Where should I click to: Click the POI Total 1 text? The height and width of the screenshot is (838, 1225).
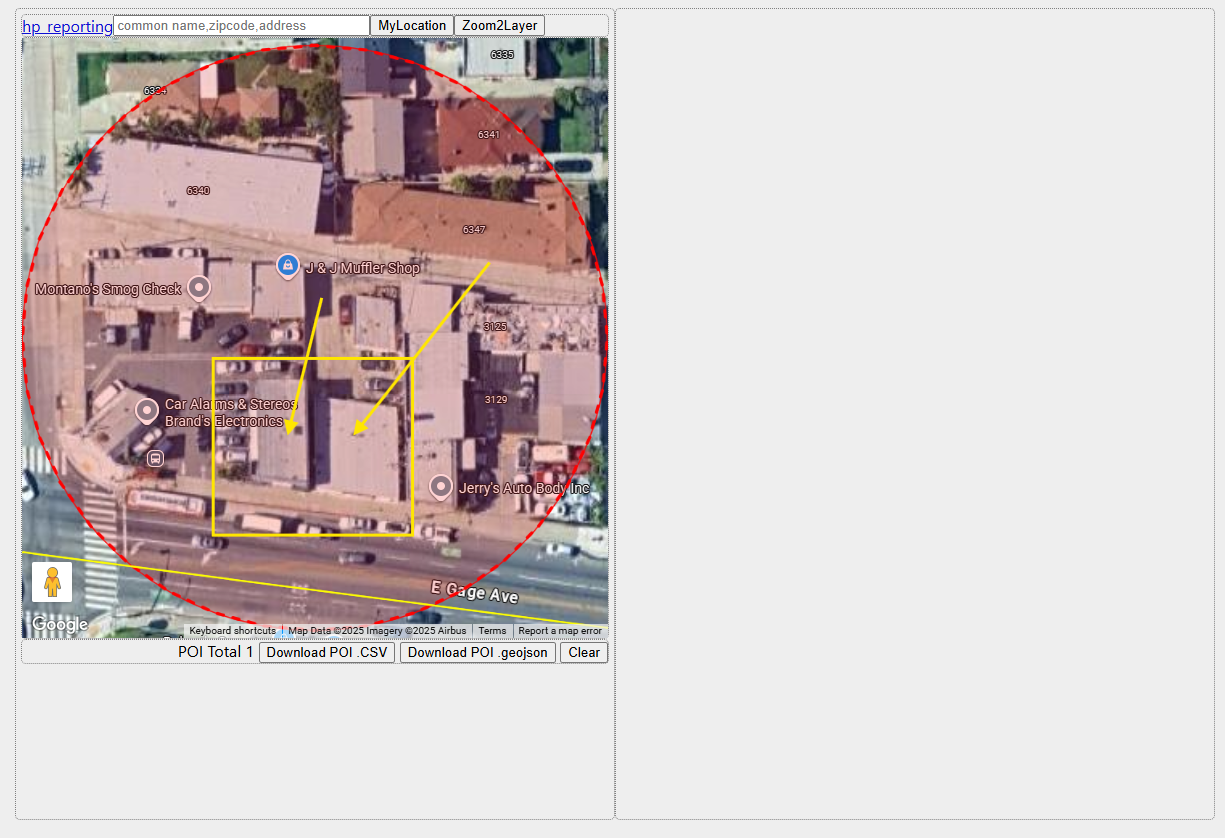(x=216, y=652)
